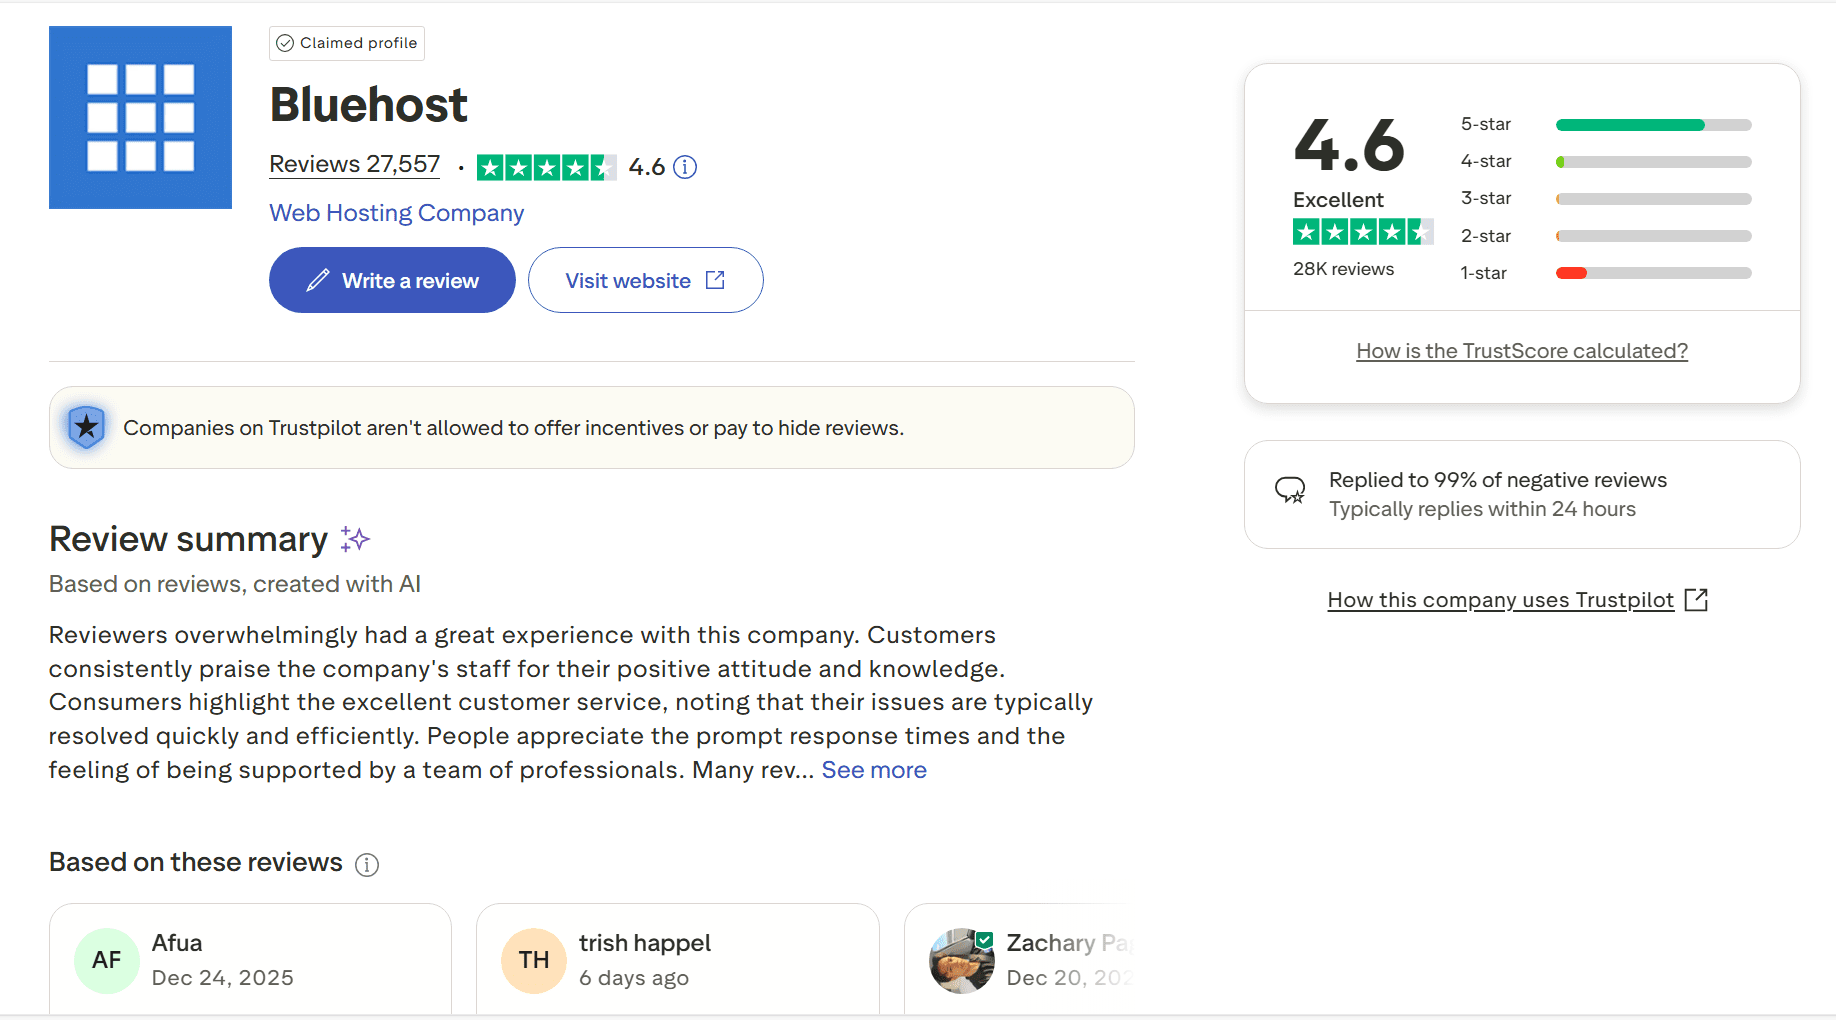The width and height of the screenshot is (1836, 1020).
Task: Click the Write a review button
Action: click(391, 280)
